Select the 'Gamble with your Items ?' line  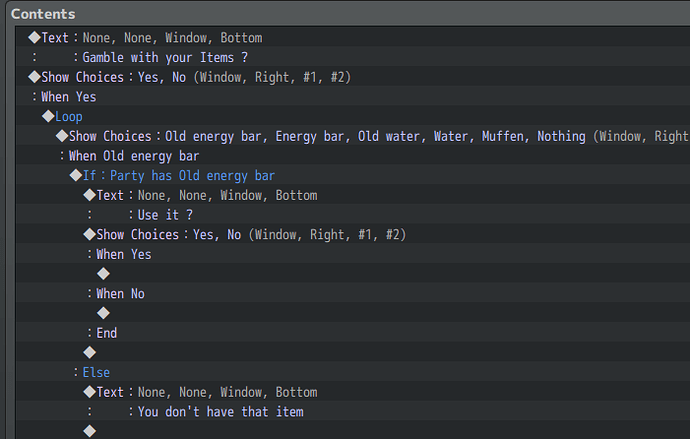pyautogui.click(x=352, y=58)
